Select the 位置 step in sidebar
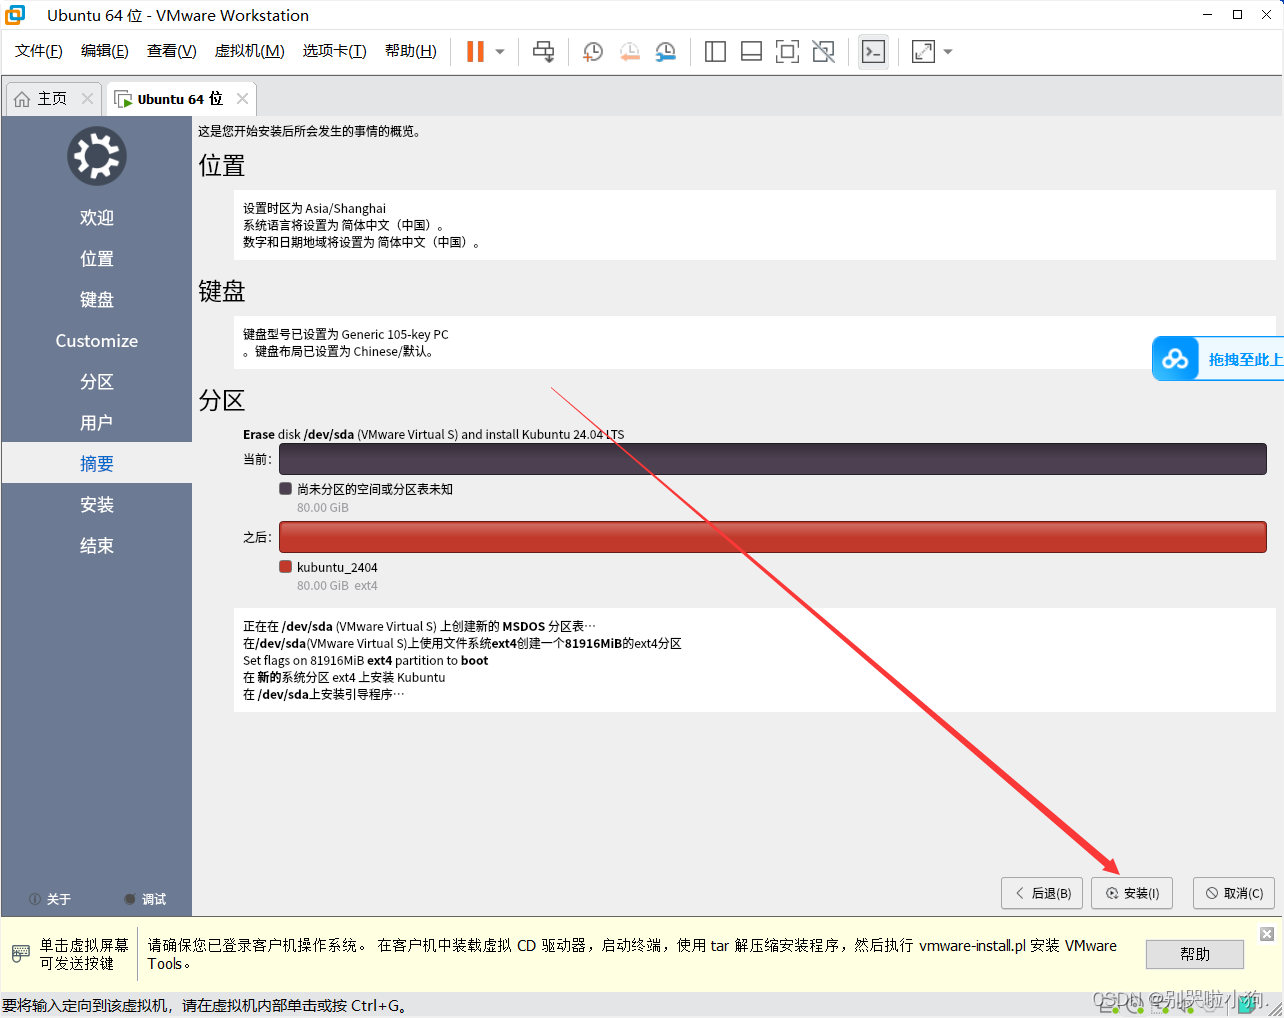The height and width of the screenshot is (1018, 1284). 97,259
